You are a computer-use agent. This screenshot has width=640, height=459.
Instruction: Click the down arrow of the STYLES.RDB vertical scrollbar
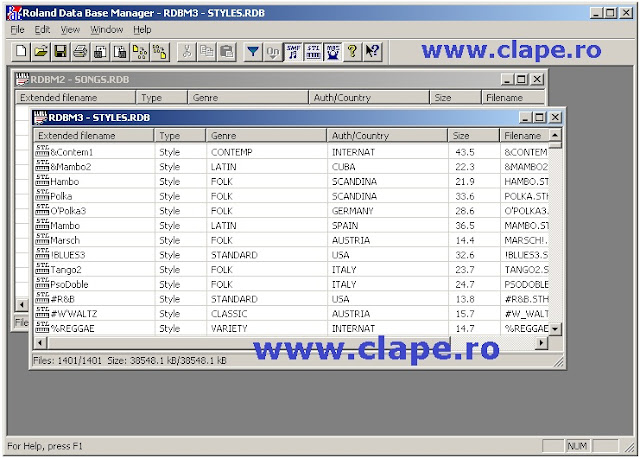[555, 329]
